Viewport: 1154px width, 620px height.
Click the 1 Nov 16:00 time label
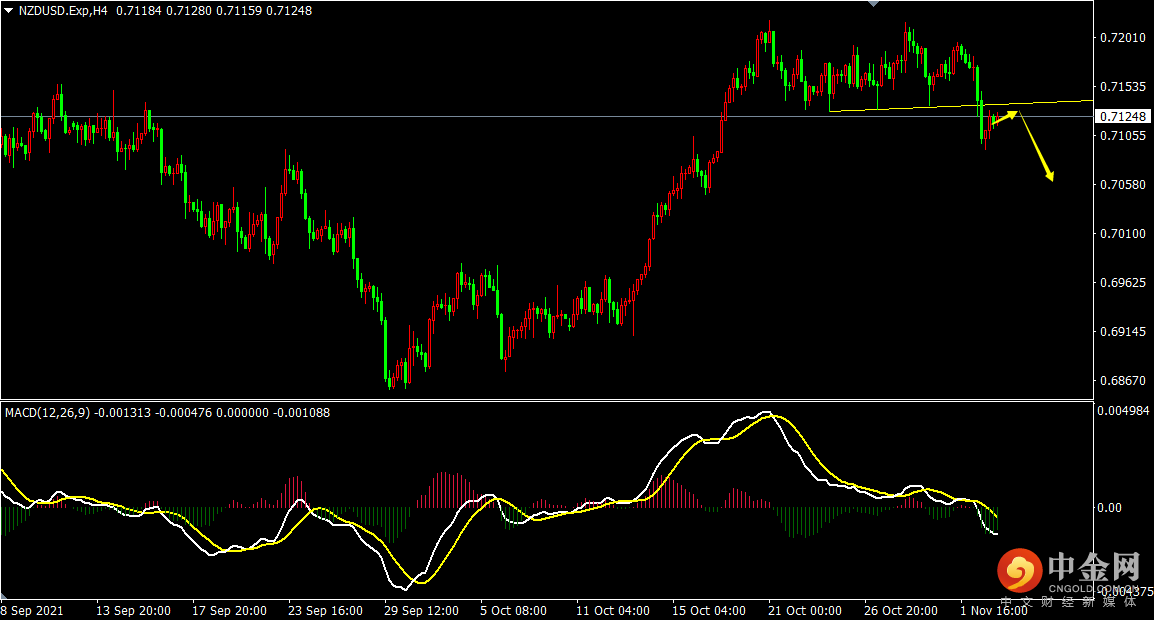click(992, 610)
